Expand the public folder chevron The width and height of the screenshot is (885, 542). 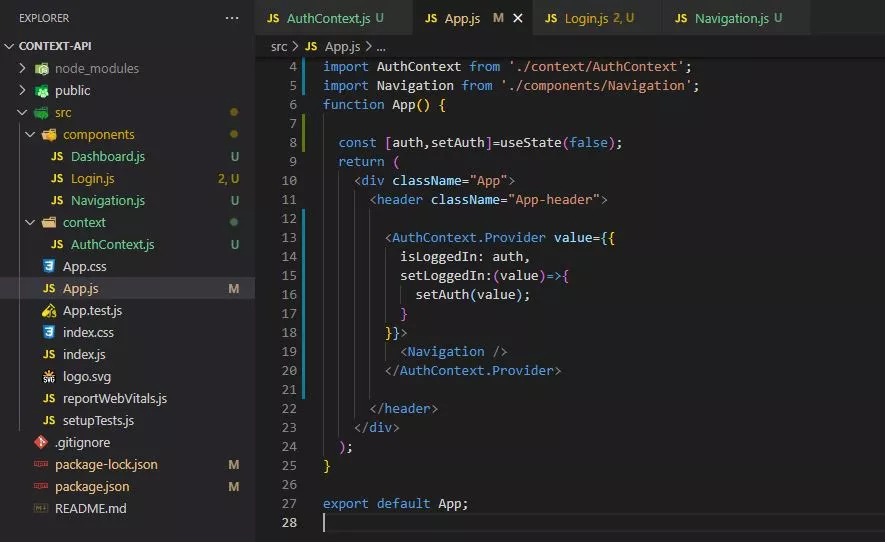point(22,90)
